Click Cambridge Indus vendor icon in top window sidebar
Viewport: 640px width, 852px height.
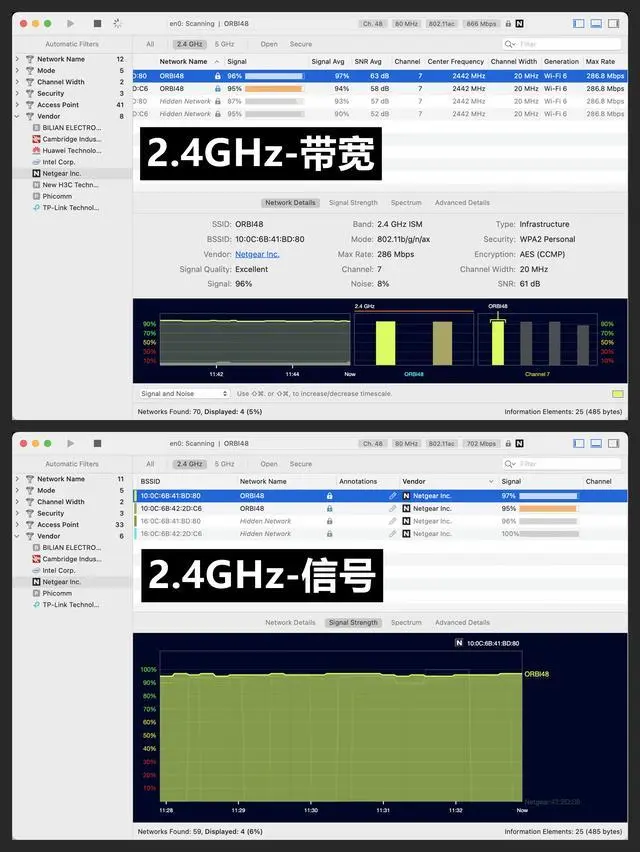(36, 139)
